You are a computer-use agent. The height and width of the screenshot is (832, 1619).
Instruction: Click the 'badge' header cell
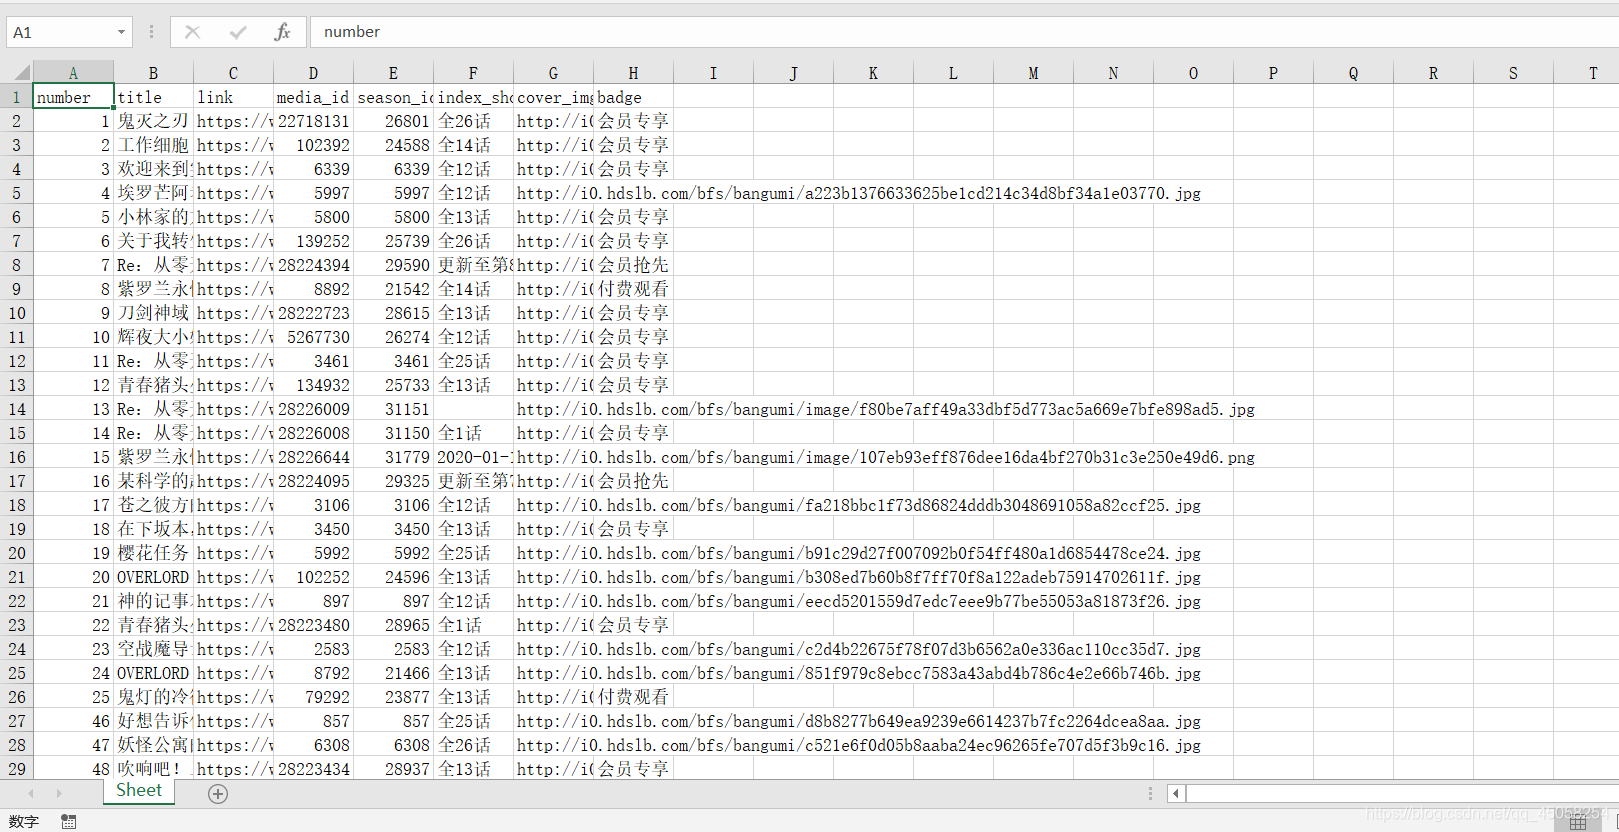tap(633, 97)
